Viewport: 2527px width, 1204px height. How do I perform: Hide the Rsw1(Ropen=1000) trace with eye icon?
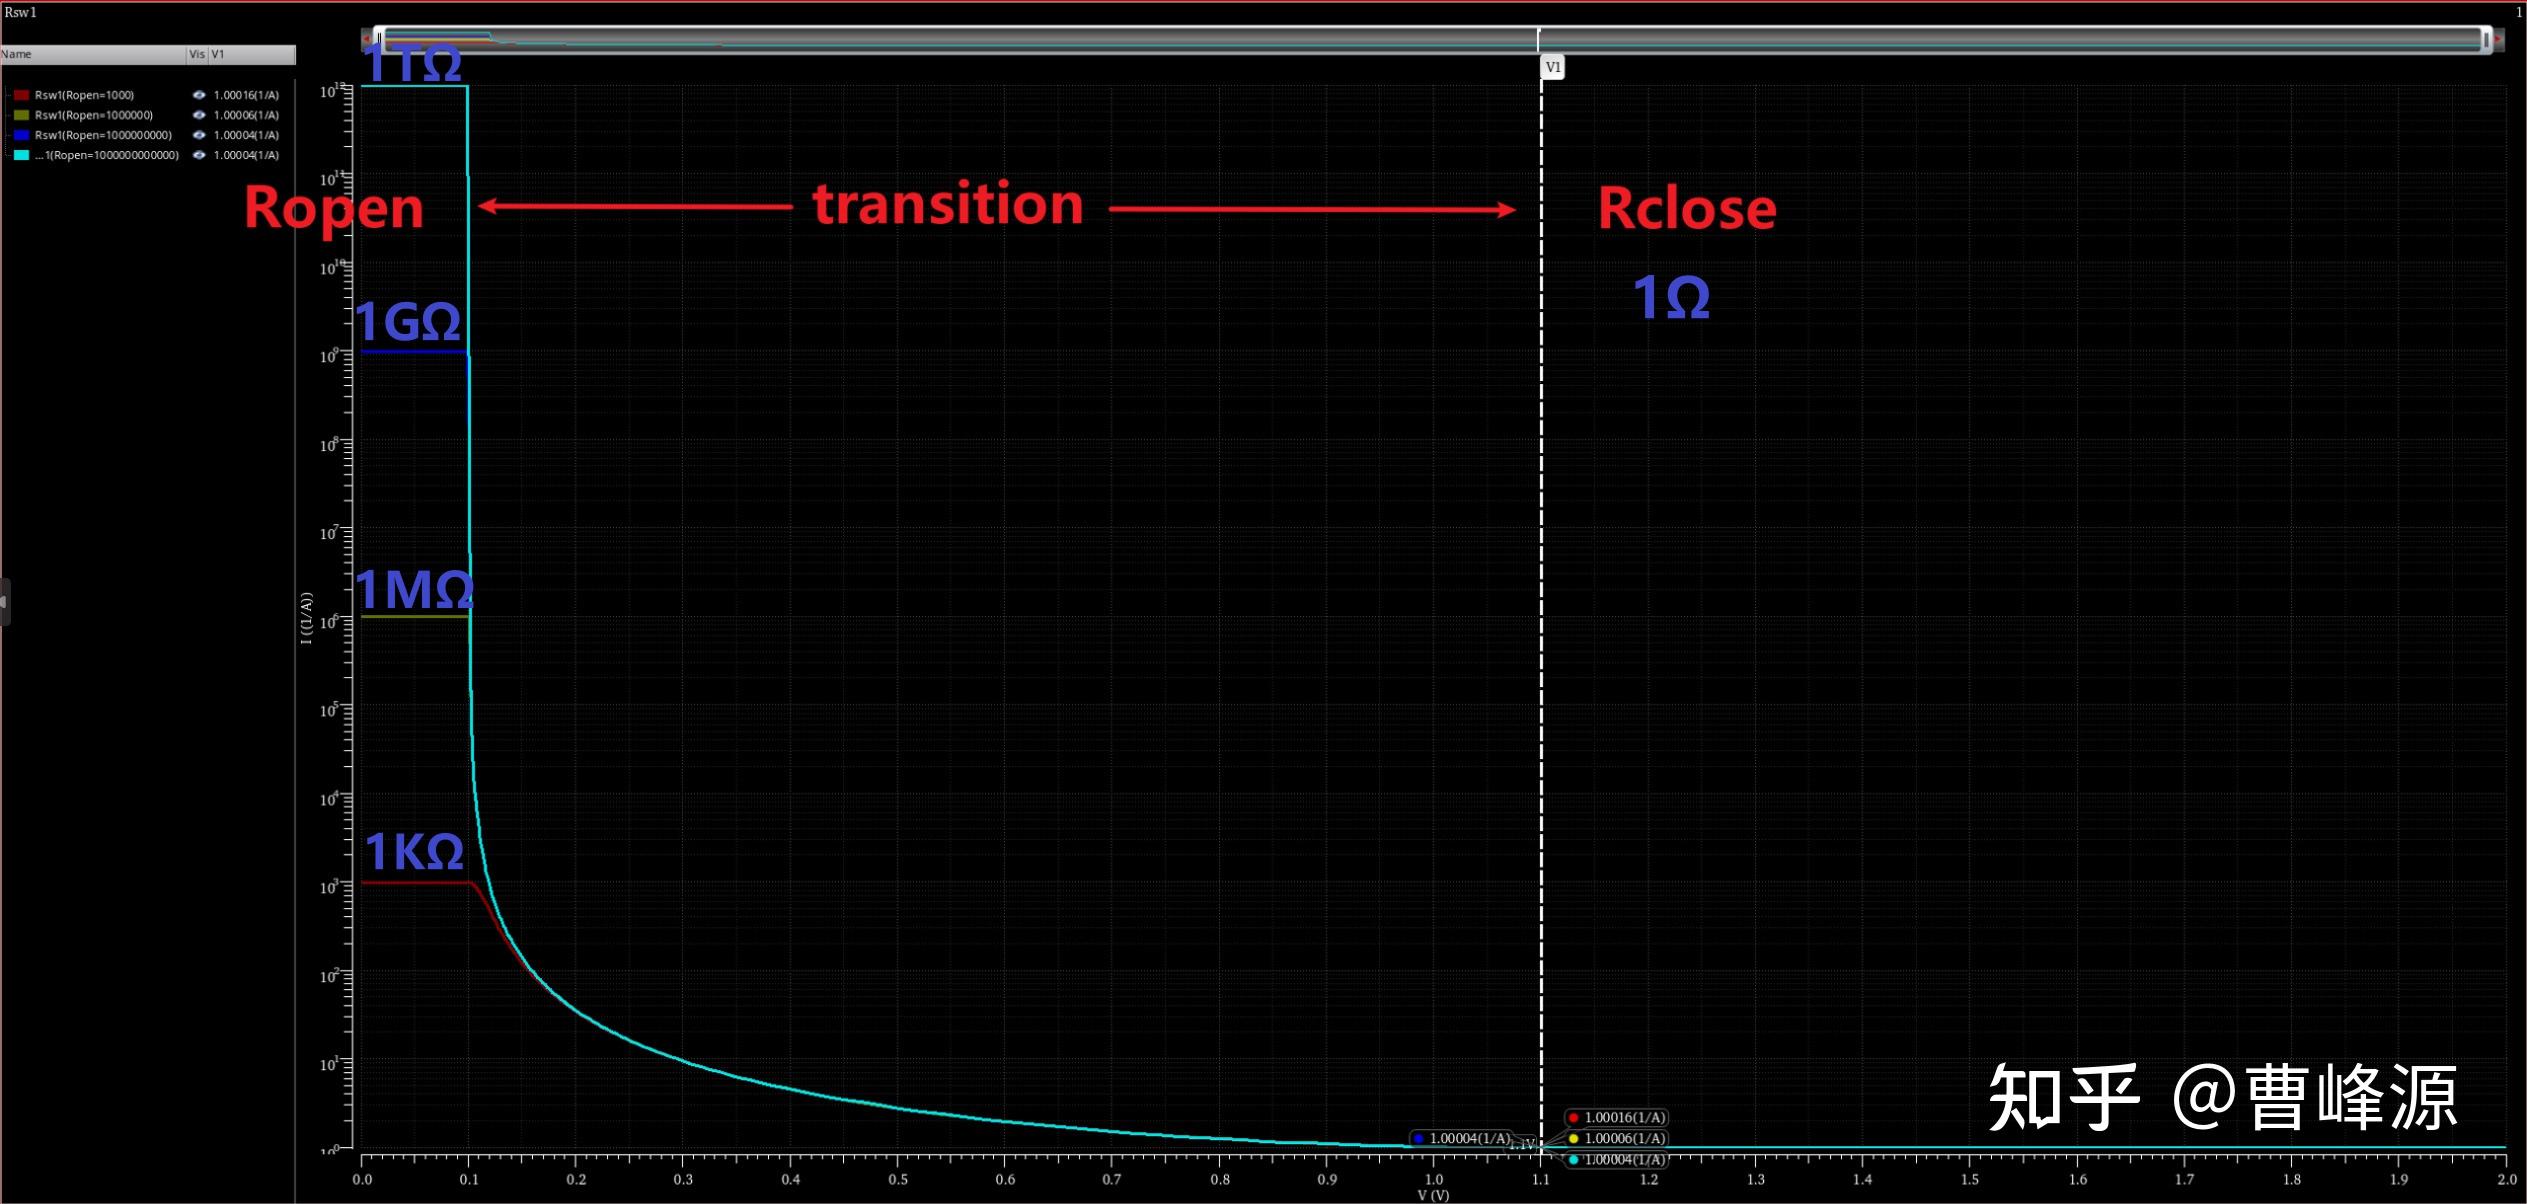pos(199,95)
